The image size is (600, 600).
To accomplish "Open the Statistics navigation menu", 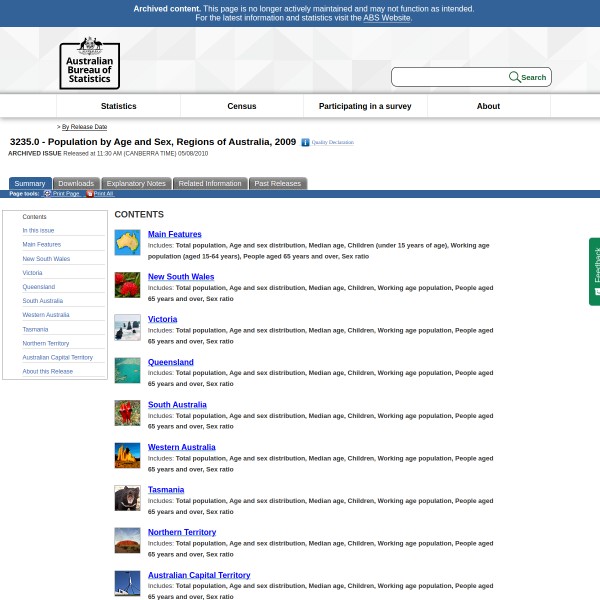I will [x=118, y=106].
